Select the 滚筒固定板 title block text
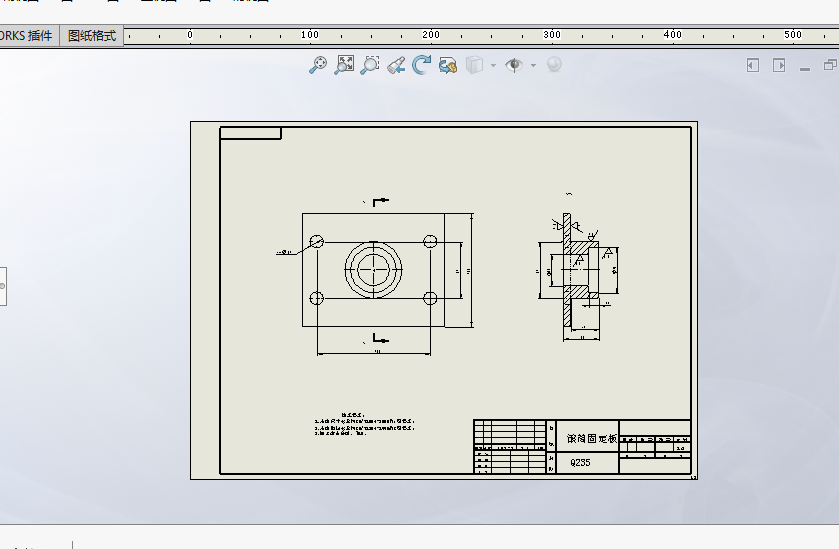Screen dimensions: 839x549 592,438
